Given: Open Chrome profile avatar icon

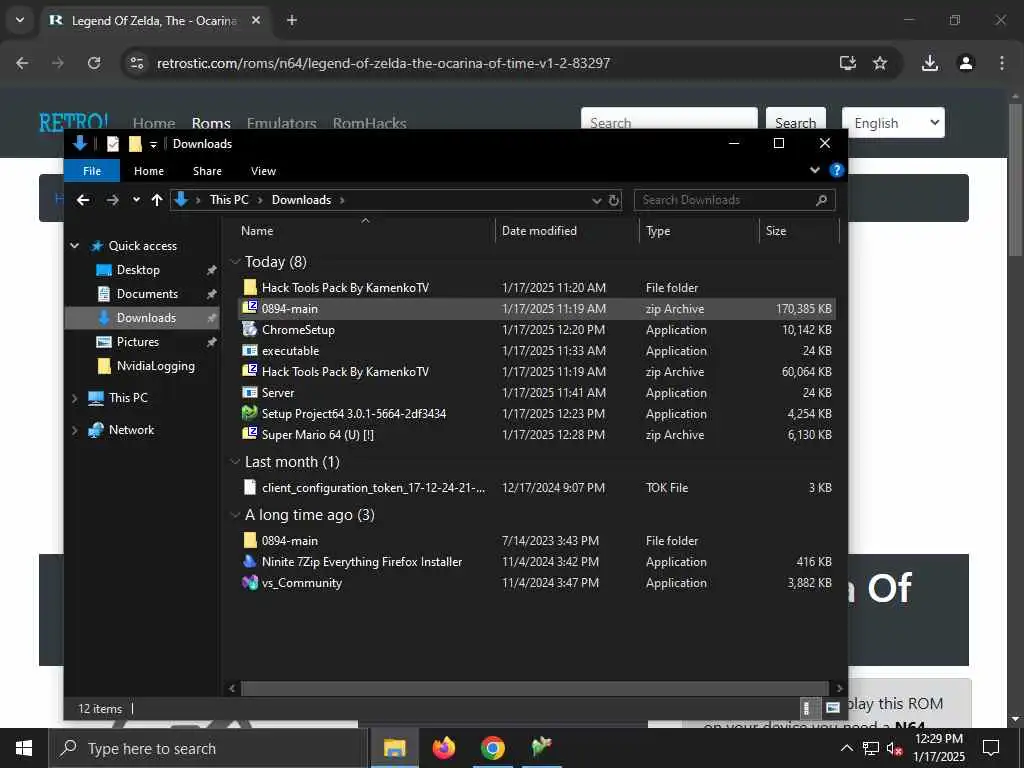Looking at the screenshot, I should click(965, 63).
